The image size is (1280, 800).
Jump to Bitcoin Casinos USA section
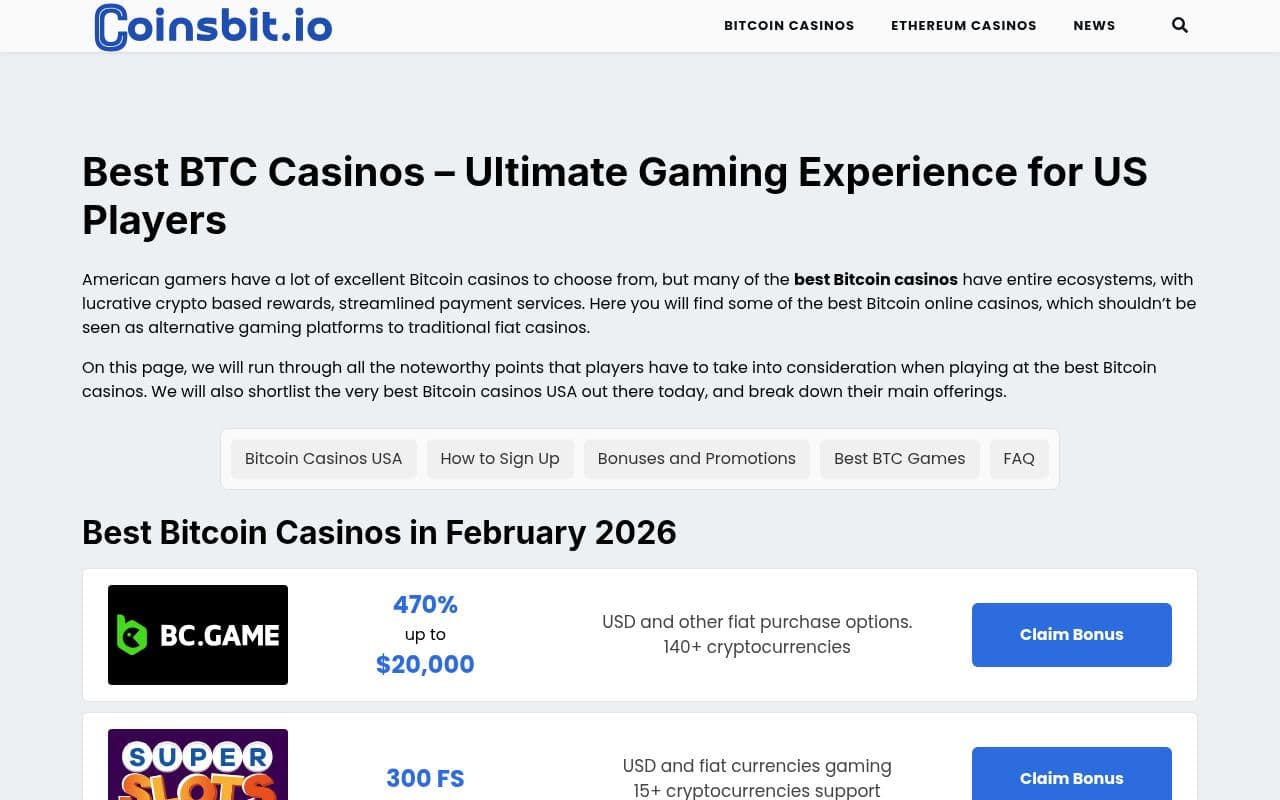[323, 459]
